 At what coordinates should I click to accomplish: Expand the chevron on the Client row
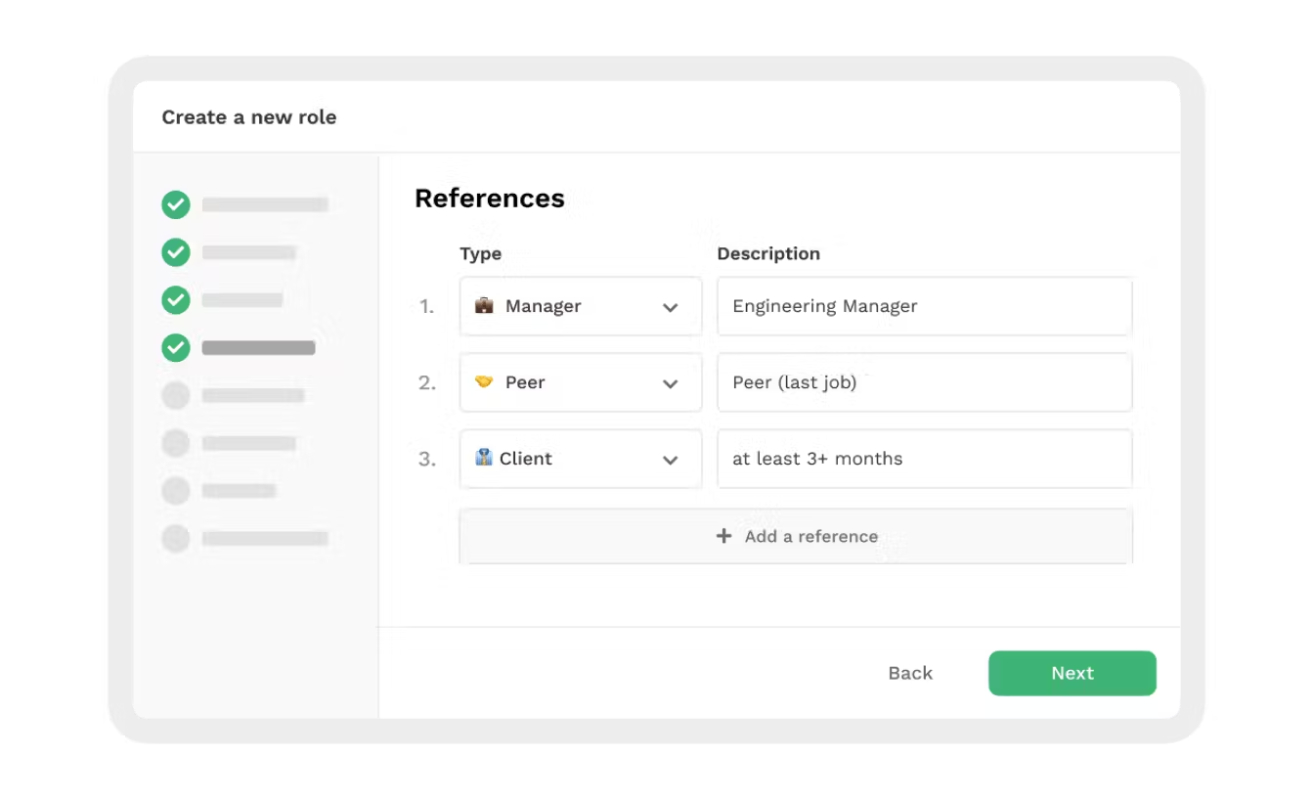670,460
